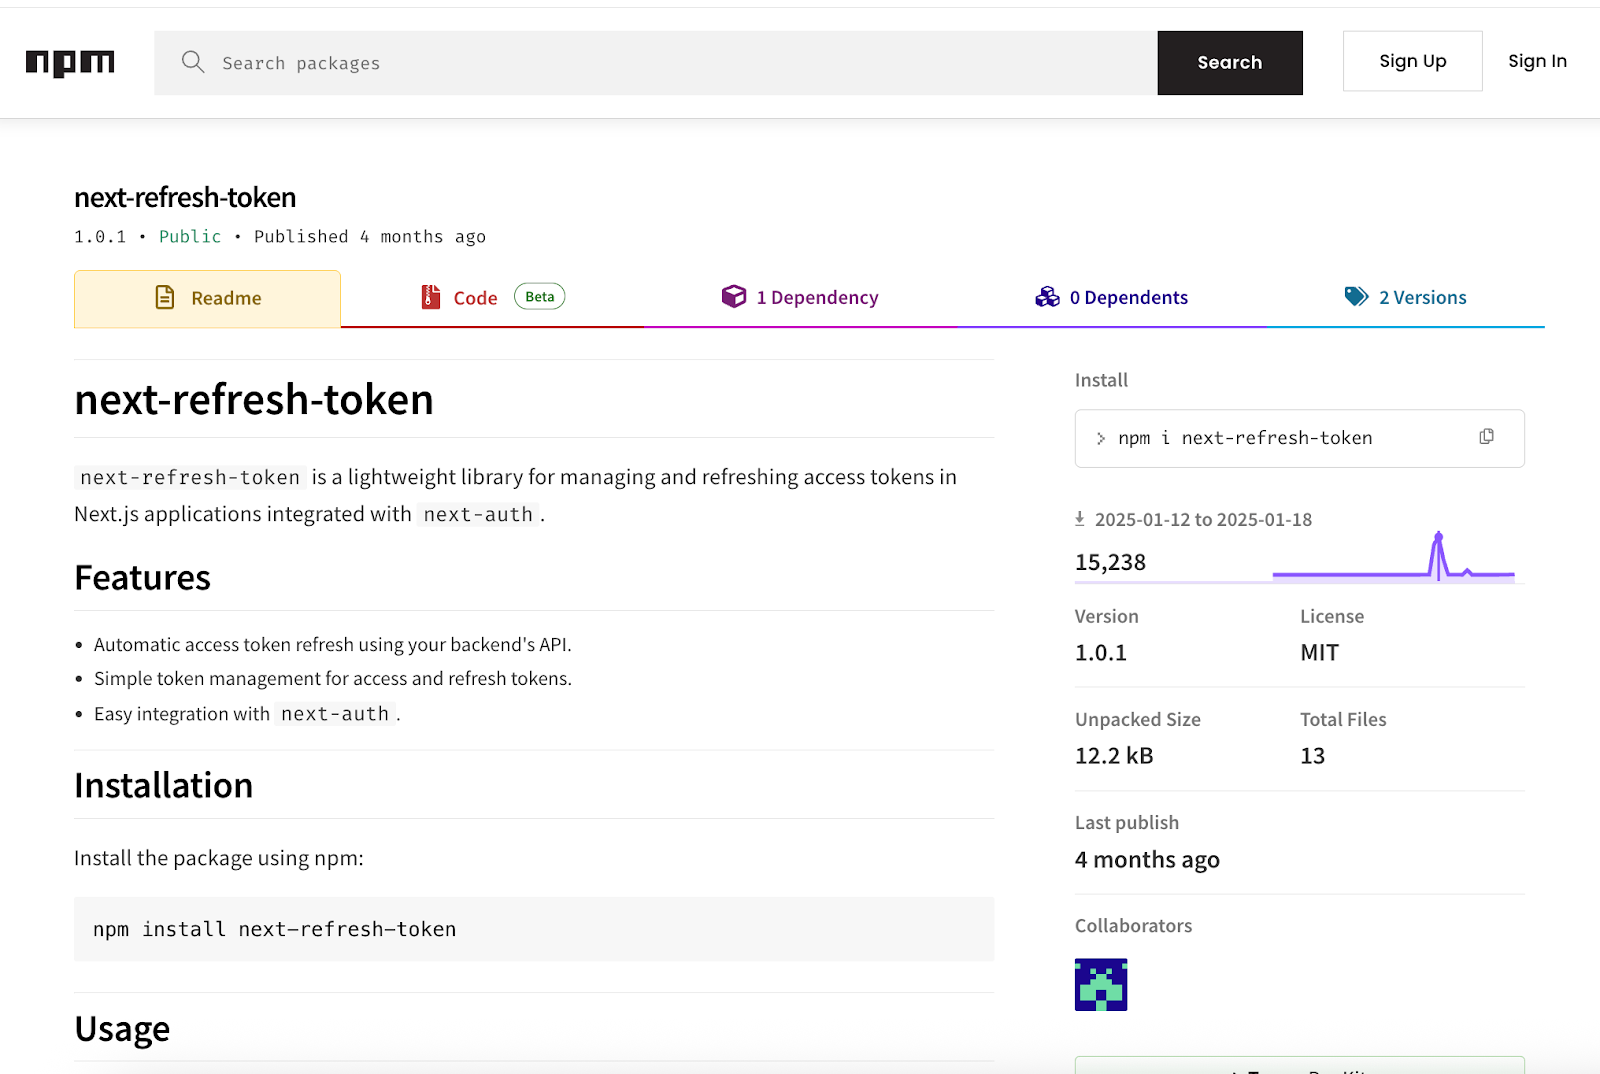Click the Search button
This screenshot has width=1600, height=1074.
tap(1230, 63)
